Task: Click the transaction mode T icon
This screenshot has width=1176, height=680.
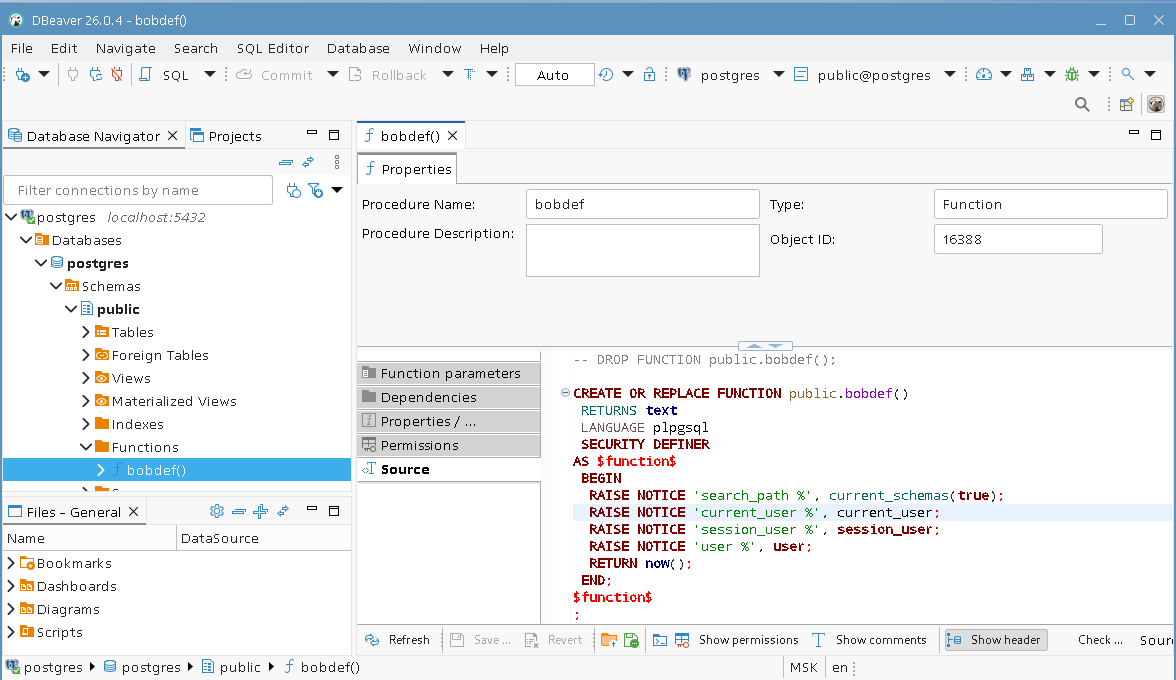Action: point(470,75)
